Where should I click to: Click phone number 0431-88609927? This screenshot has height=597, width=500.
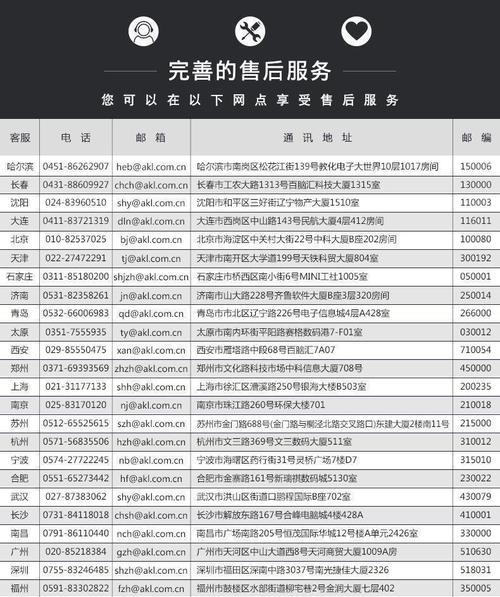[76, 185]
